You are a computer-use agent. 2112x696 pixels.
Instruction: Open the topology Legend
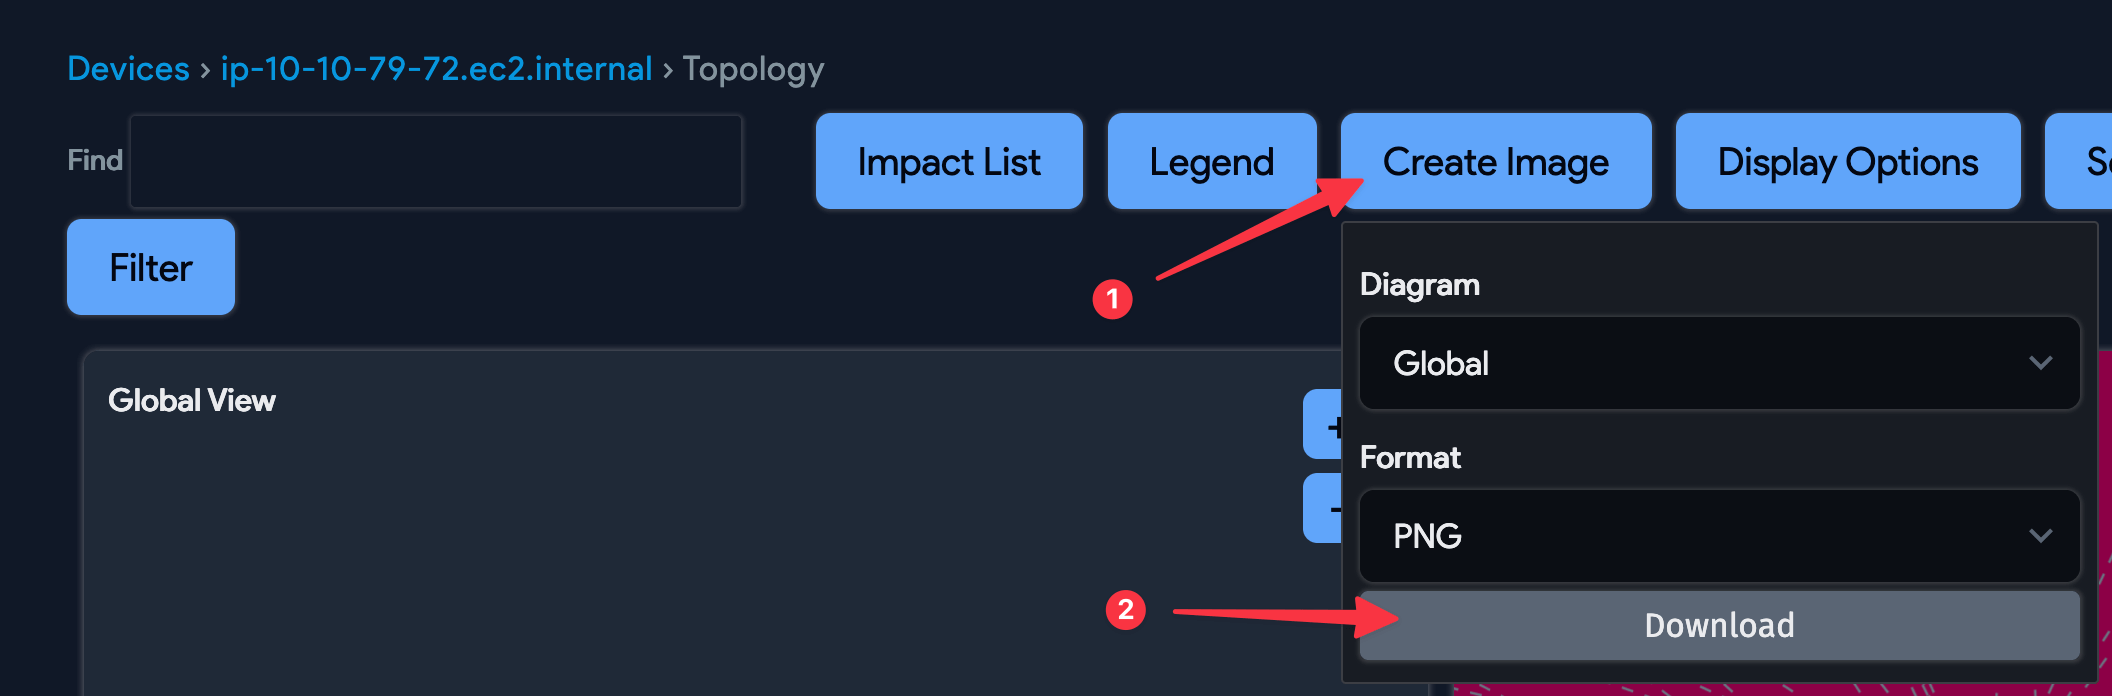coord(1211,161)
